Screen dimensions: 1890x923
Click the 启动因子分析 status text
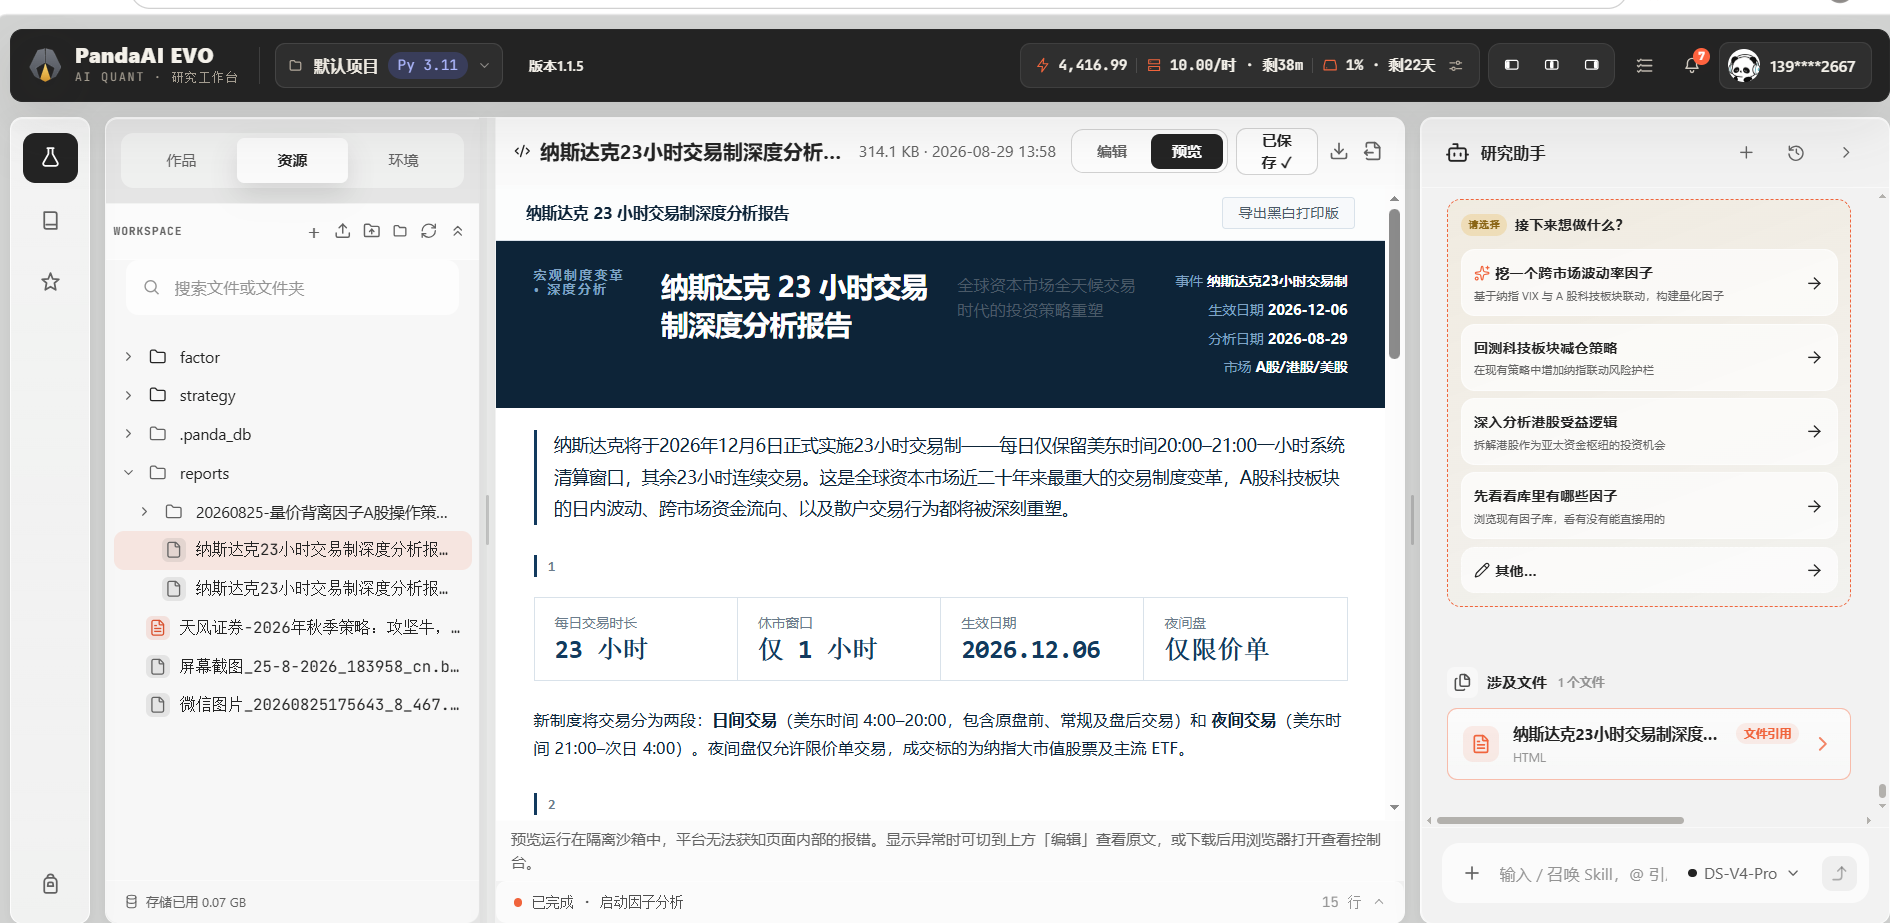click(641, 902)
